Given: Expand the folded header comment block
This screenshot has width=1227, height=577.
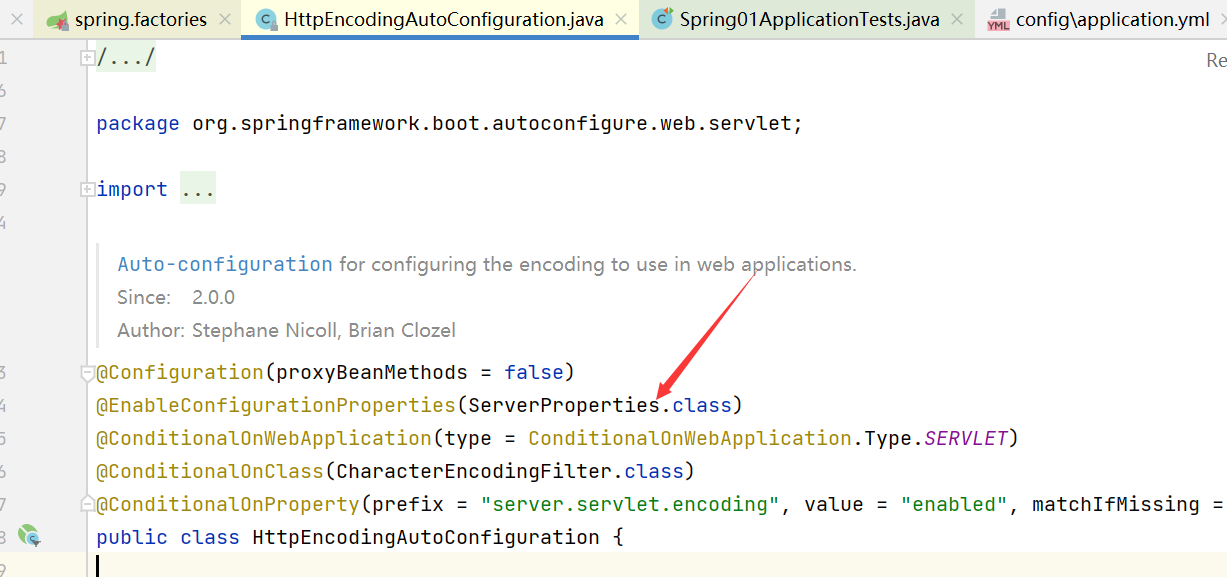Looking at the screenshot, I should [x=87, y=58].
